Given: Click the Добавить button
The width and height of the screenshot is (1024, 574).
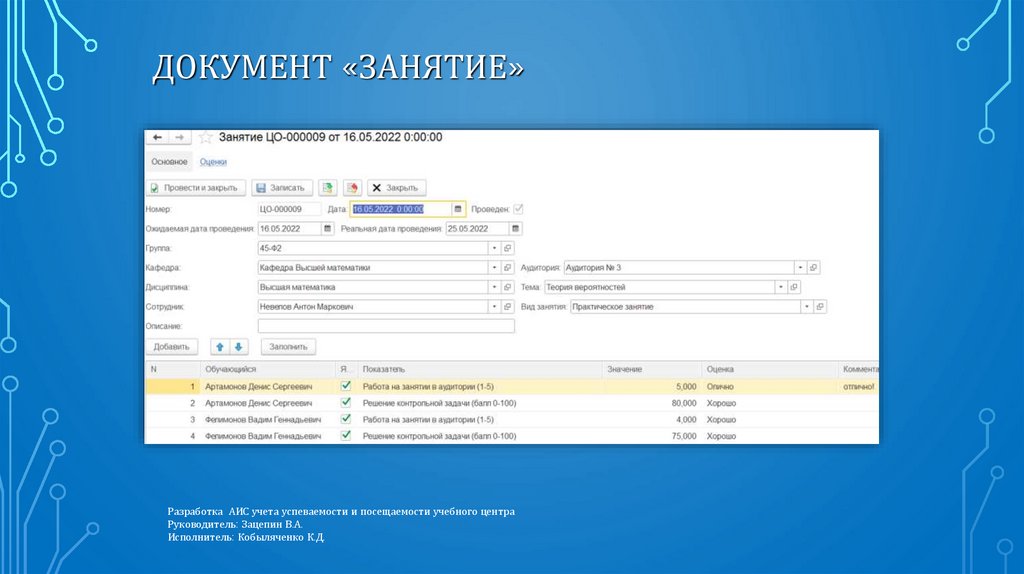Looking at the screenshot, I should 171,347.
